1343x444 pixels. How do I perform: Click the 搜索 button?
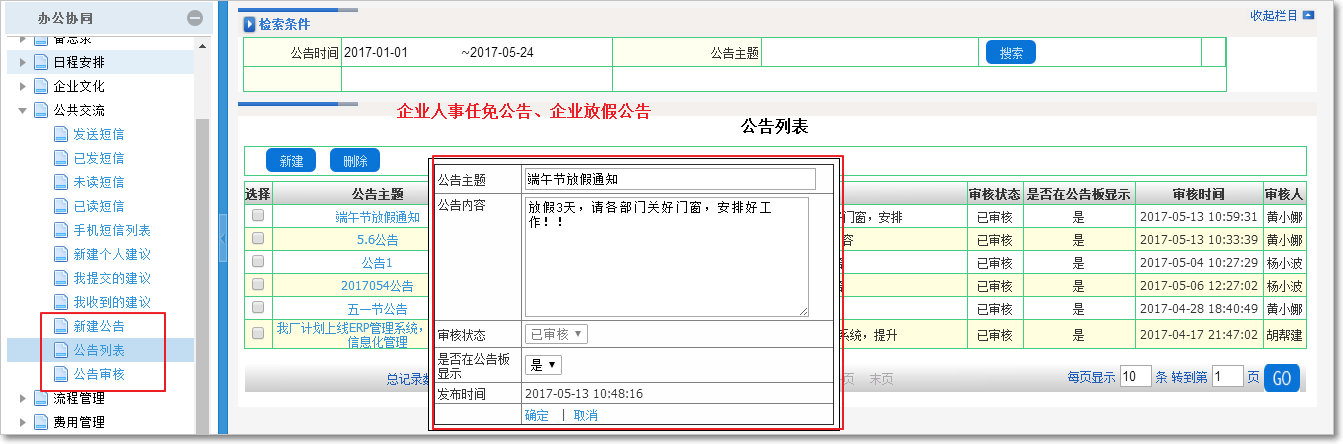click(1011, 53)
